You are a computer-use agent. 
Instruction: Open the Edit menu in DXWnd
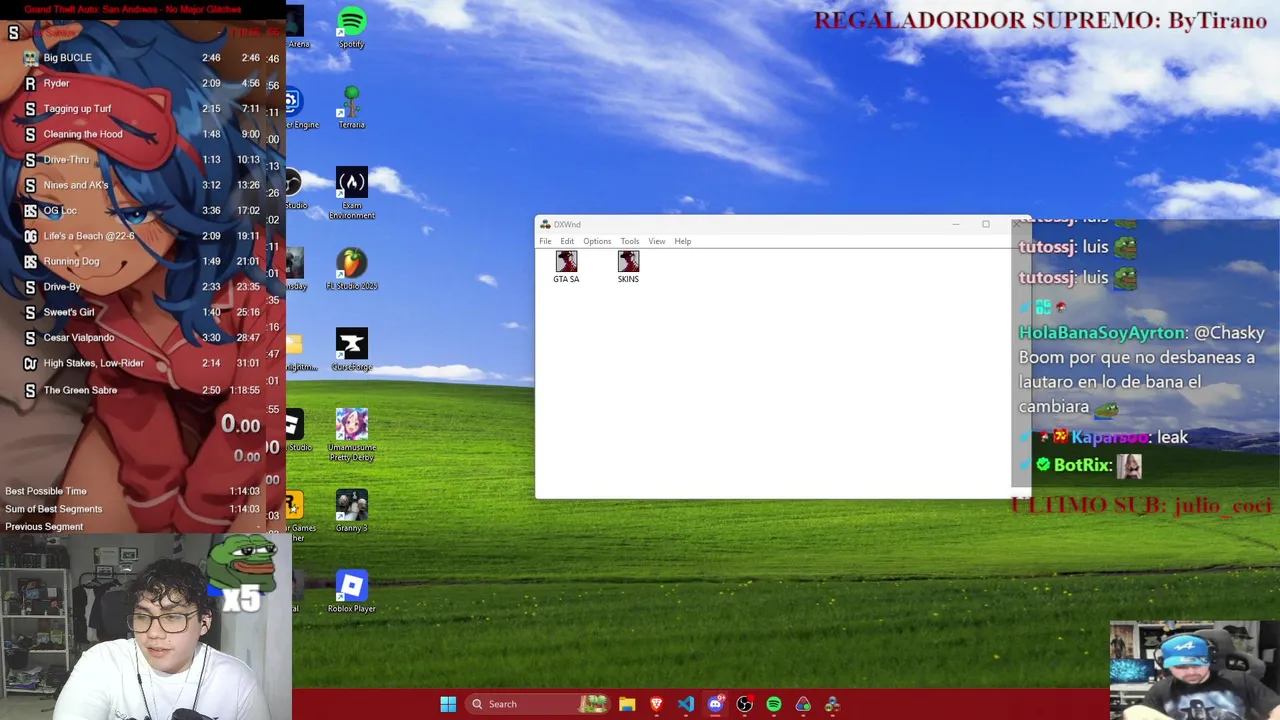(567, 241)
